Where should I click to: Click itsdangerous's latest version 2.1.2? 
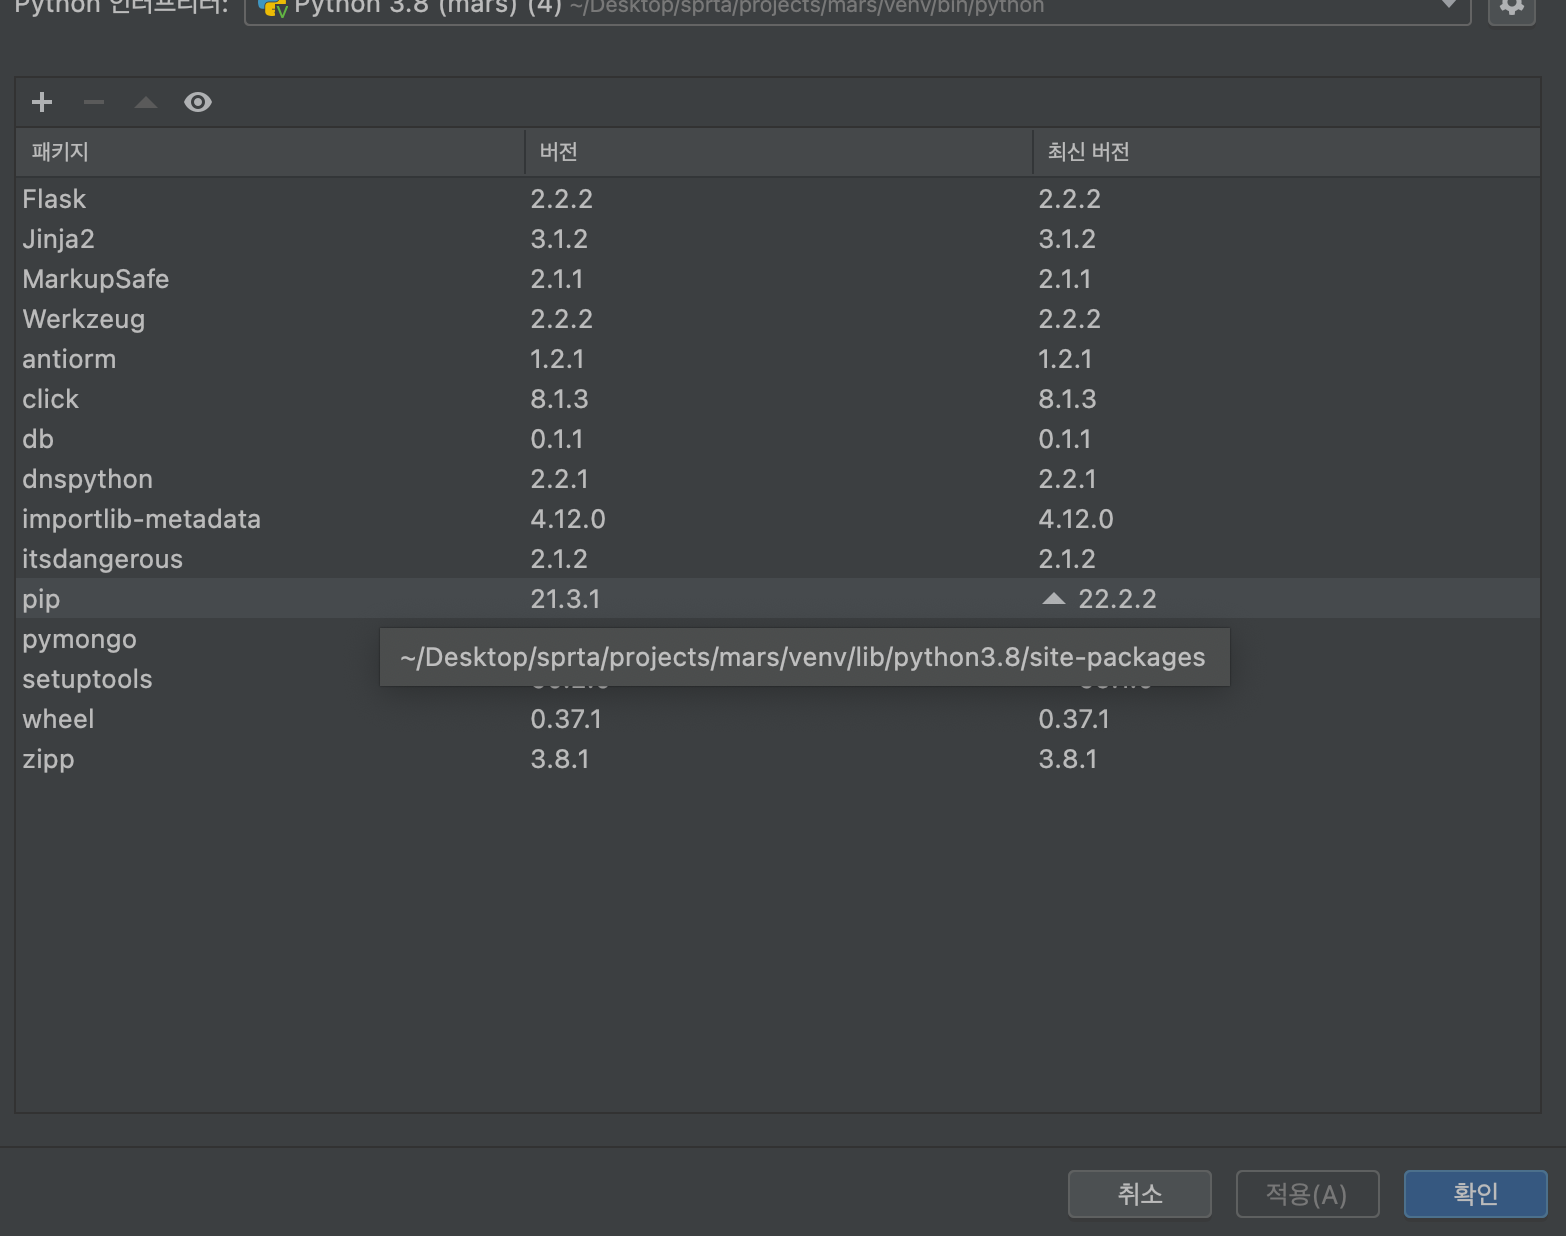pyautogui.click(x=1067, y=559)
